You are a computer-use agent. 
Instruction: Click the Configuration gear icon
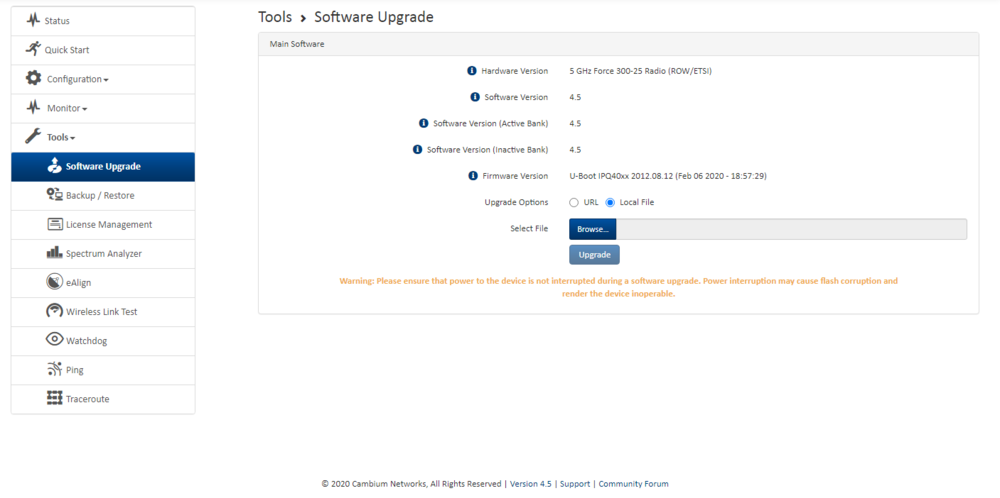tap(33, 78)
